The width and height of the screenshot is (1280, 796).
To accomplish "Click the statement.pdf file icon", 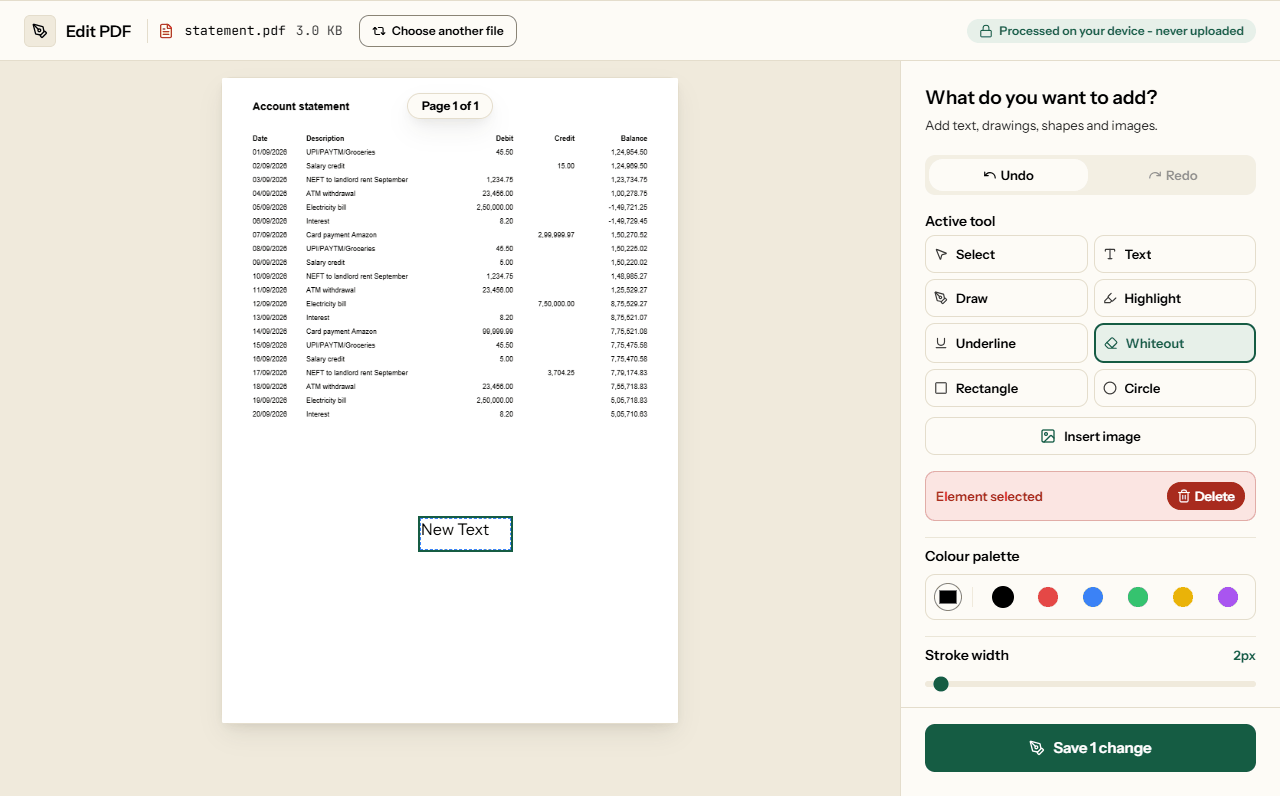I will tap(166, 31).
